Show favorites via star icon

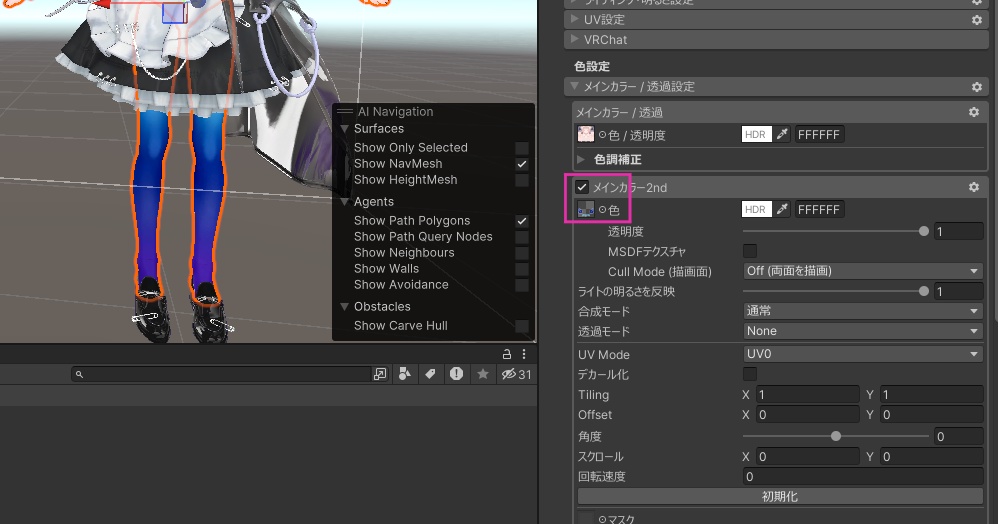[483, 374]
